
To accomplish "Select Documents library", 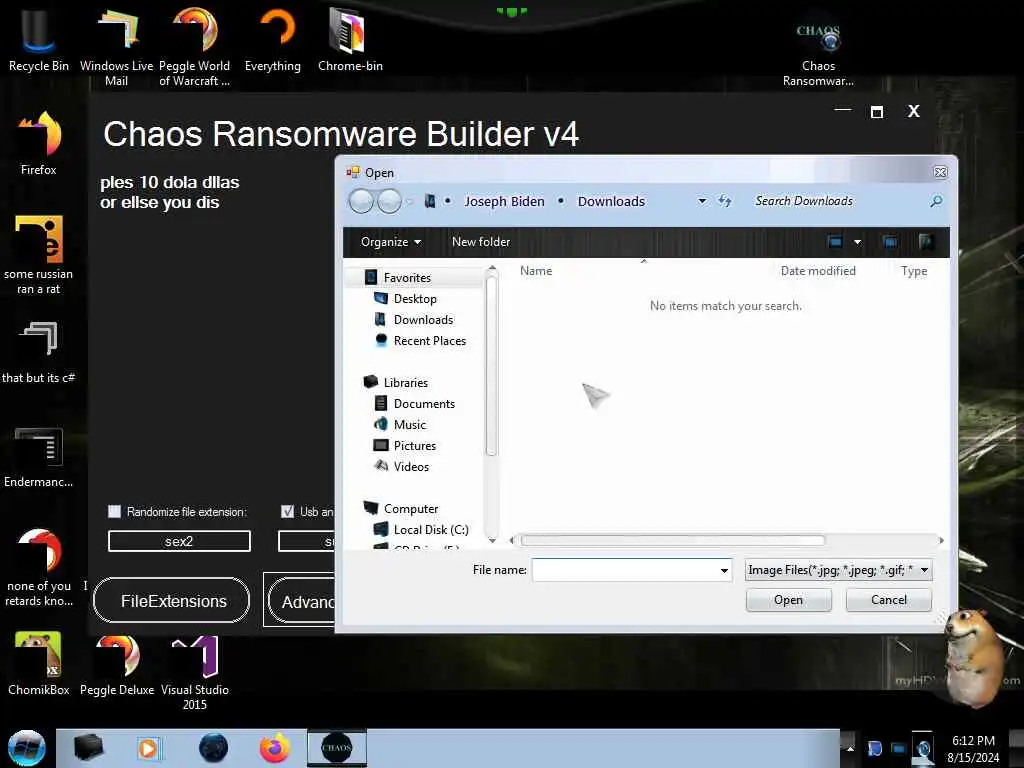I will point(424,404).
